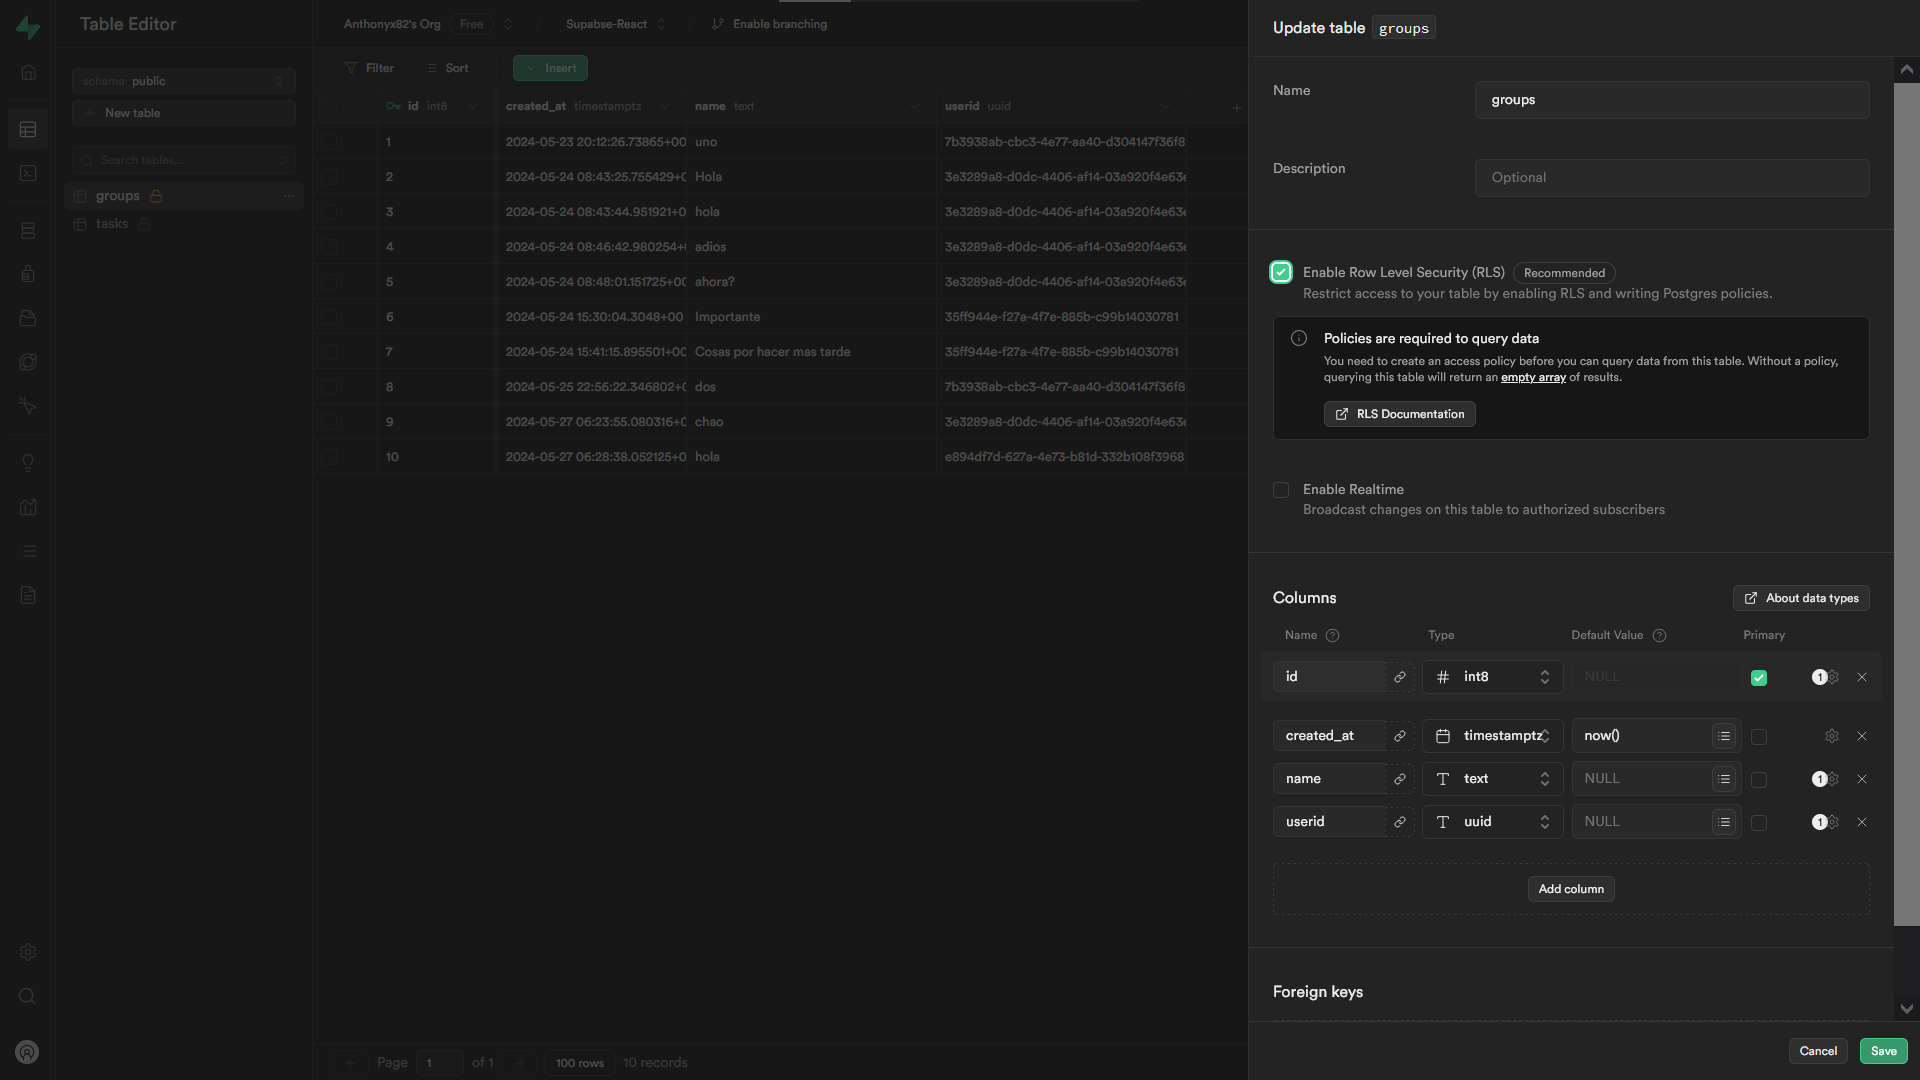Image resolution: width=1920 pixels, height=1080 pixels.
Task: Expand the name column text type selector
Action: tap(1492, 779)
